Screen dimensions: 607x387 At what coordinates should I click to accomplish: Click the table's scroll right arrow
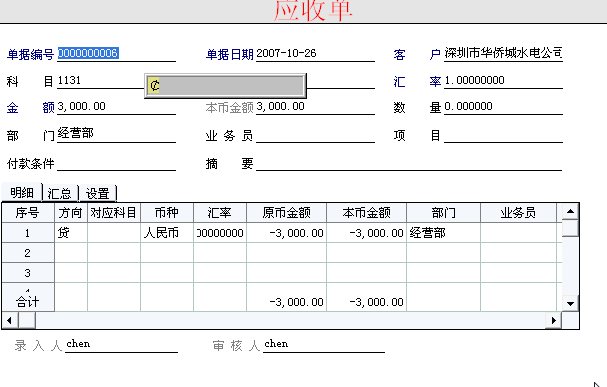(x=554, y=320)
